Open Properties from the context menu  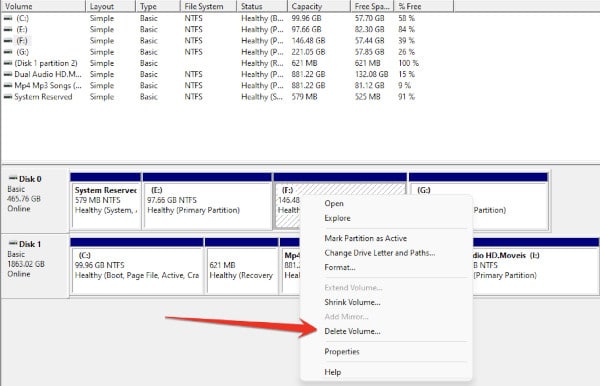pos(342,351)
